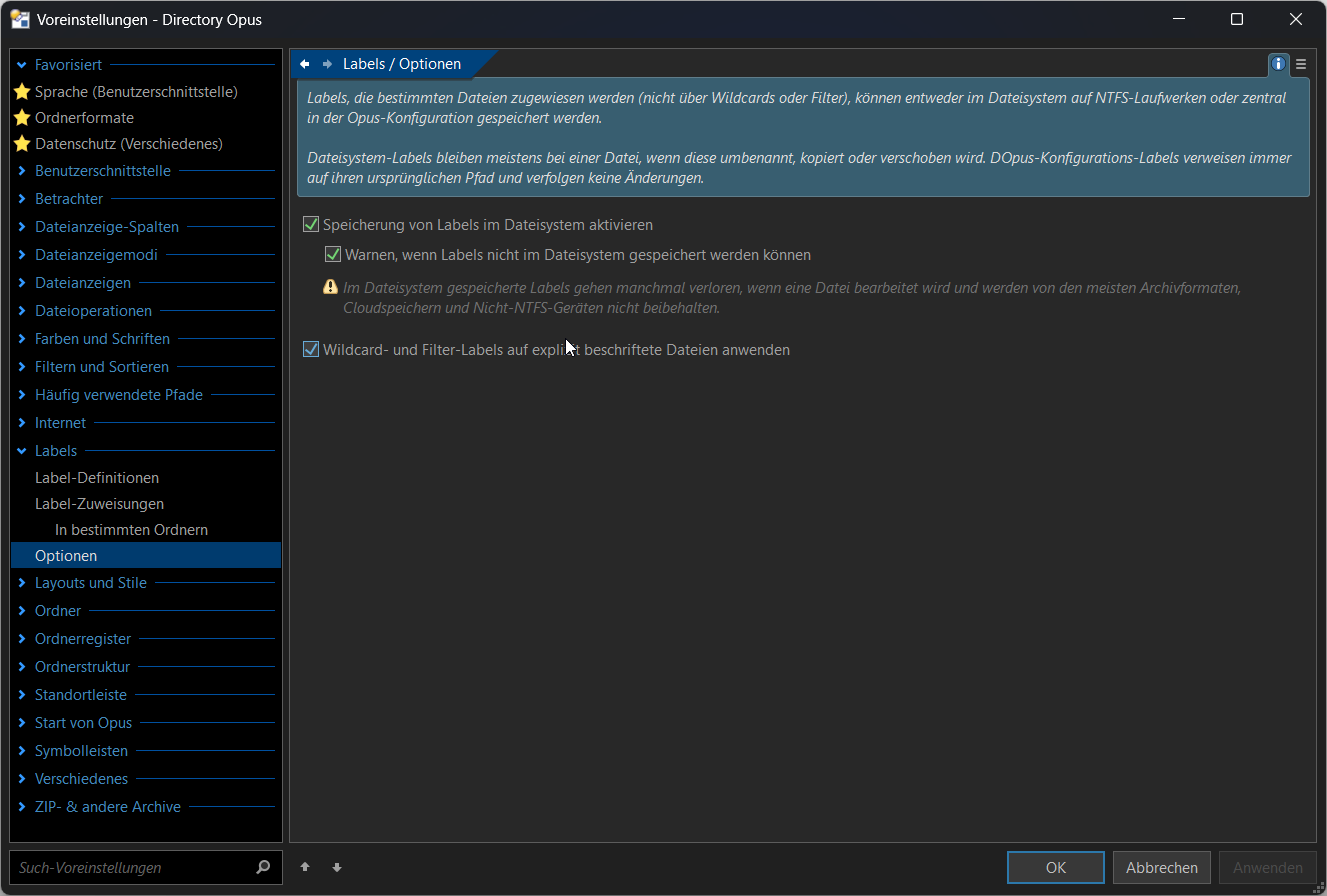Expand the Häufig verwendete Pfade category
The width and height of the screenshot is (1327, 896).
(x=22, y=395)
